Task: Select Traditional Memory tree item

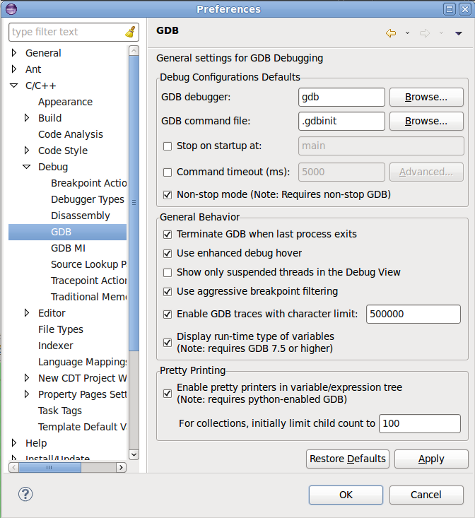Action: click(x=89, y=297)
